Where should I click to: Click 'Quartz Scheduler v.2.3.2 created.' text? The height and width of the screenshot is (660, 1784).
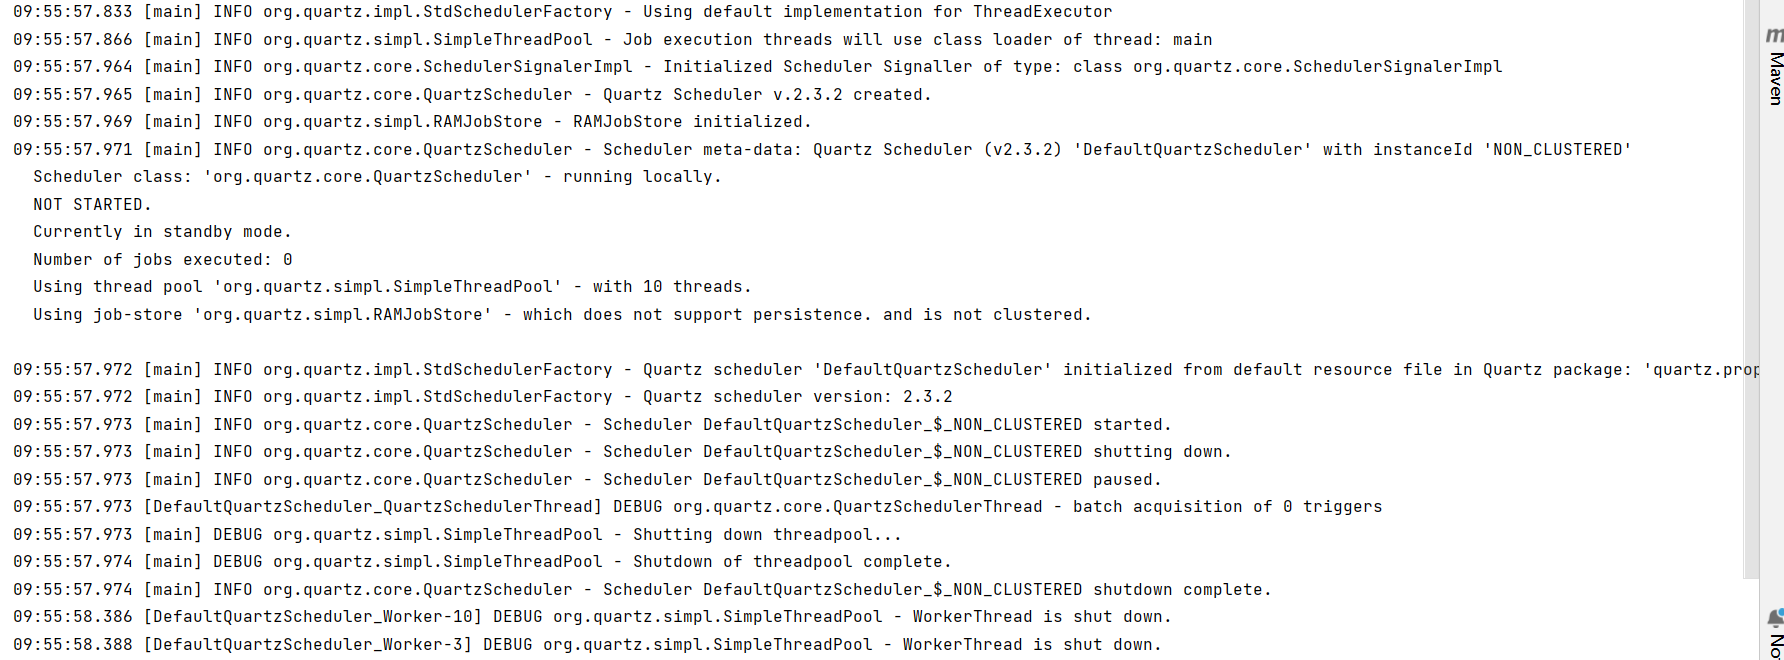[x=767, y=94]
